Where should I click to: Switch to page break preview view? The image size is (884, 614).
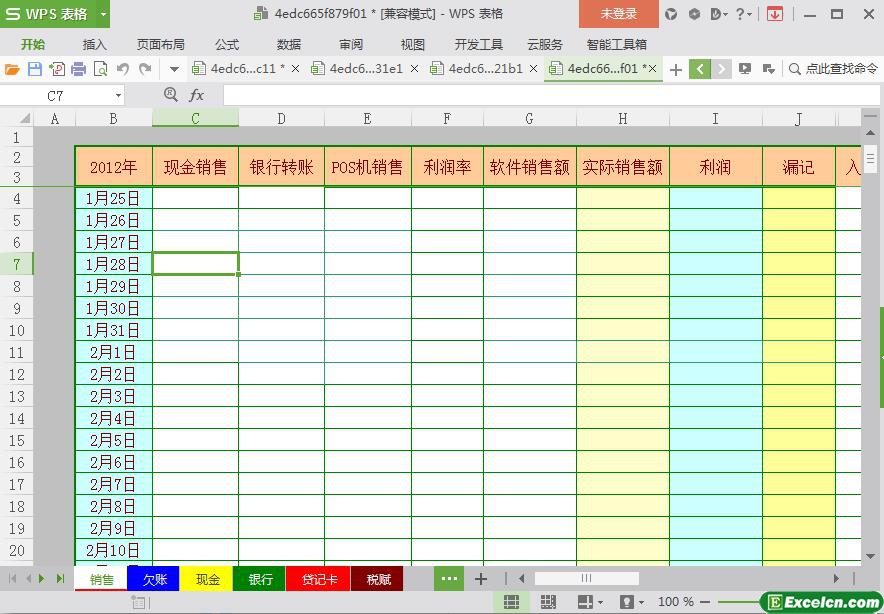click(548, 602)
